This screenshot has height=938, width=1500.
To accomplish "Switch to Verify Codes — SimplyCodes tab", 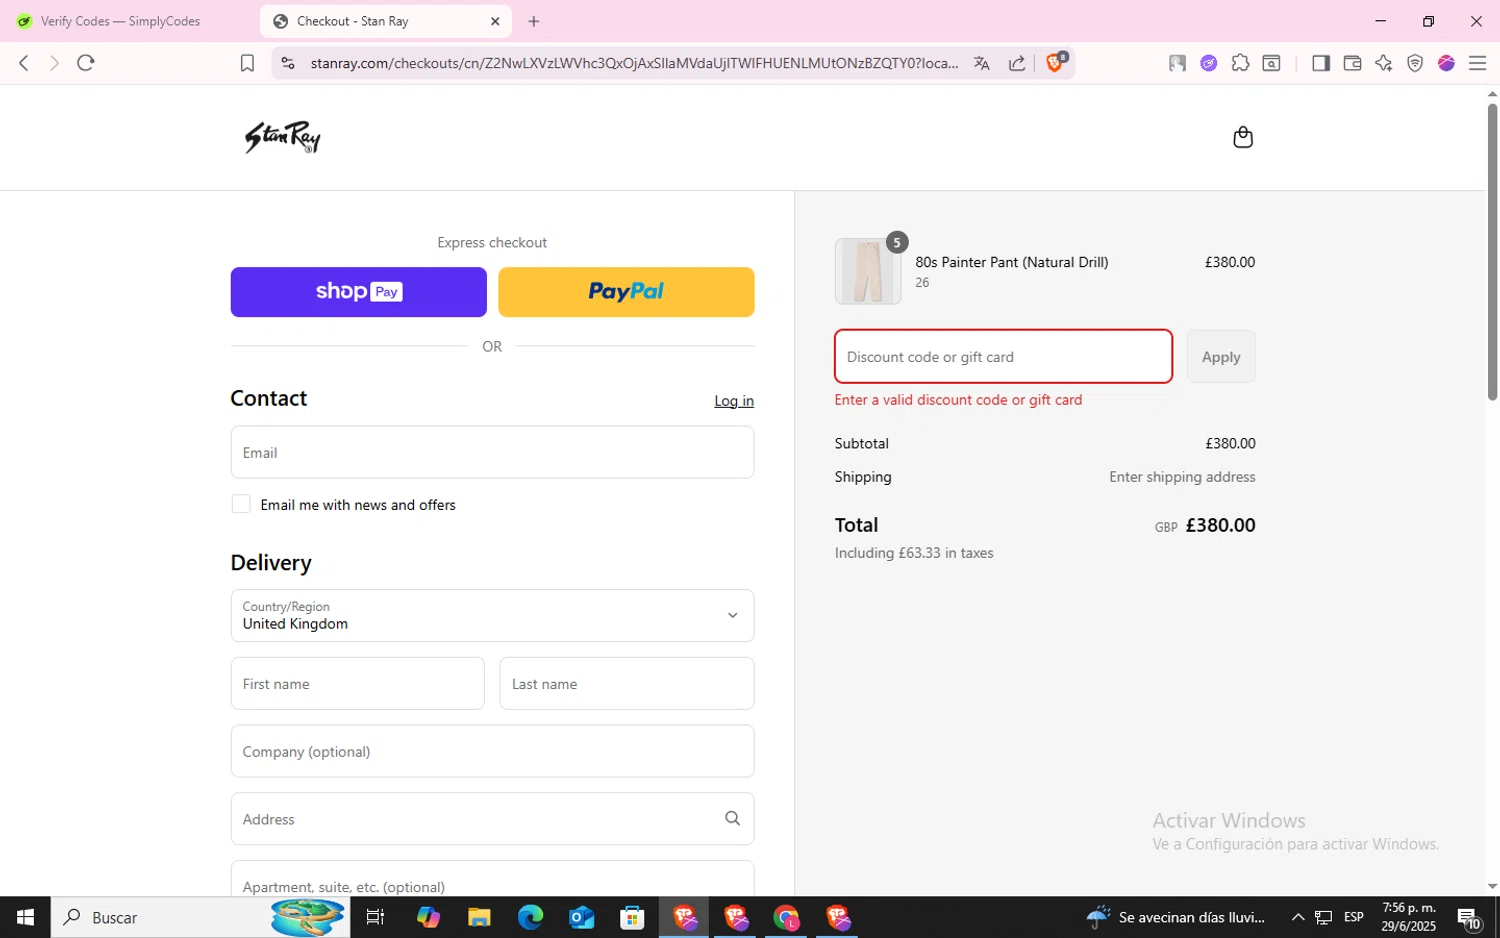I will [x=120, y=21].
